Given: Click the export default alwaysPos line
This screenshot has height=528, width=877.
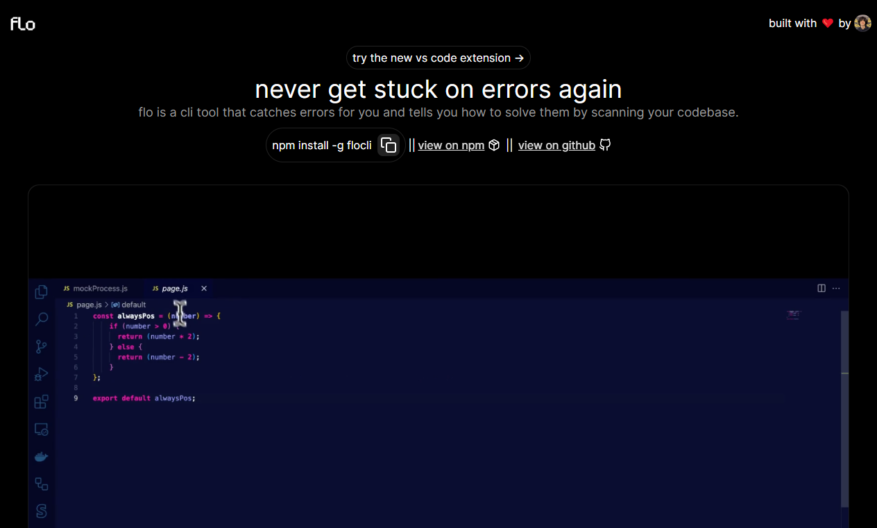Looking at the screenshot, I should click(x=144, y=398).
